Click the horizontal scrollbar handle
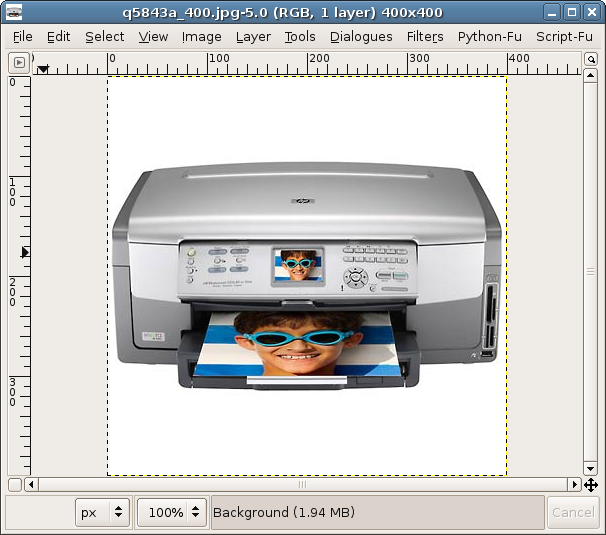Image resolution: width=606 pixels, height=535 pixels. coord(303,485)
